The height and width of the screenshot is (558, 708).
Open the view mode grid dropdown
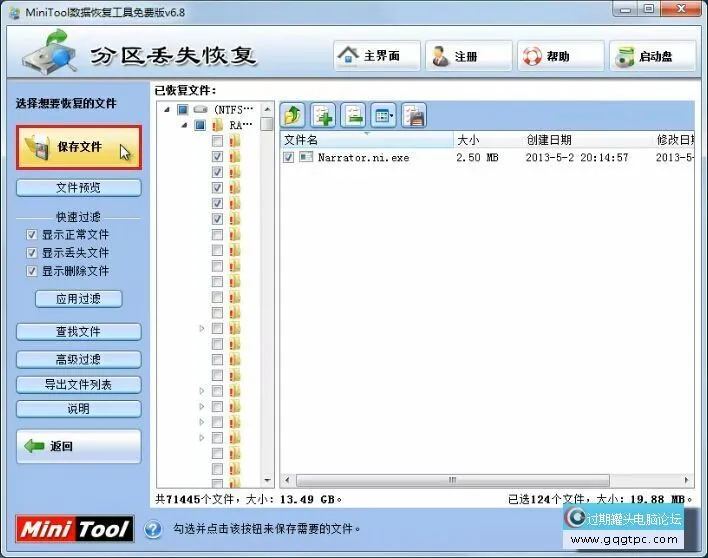click(383, 115)
